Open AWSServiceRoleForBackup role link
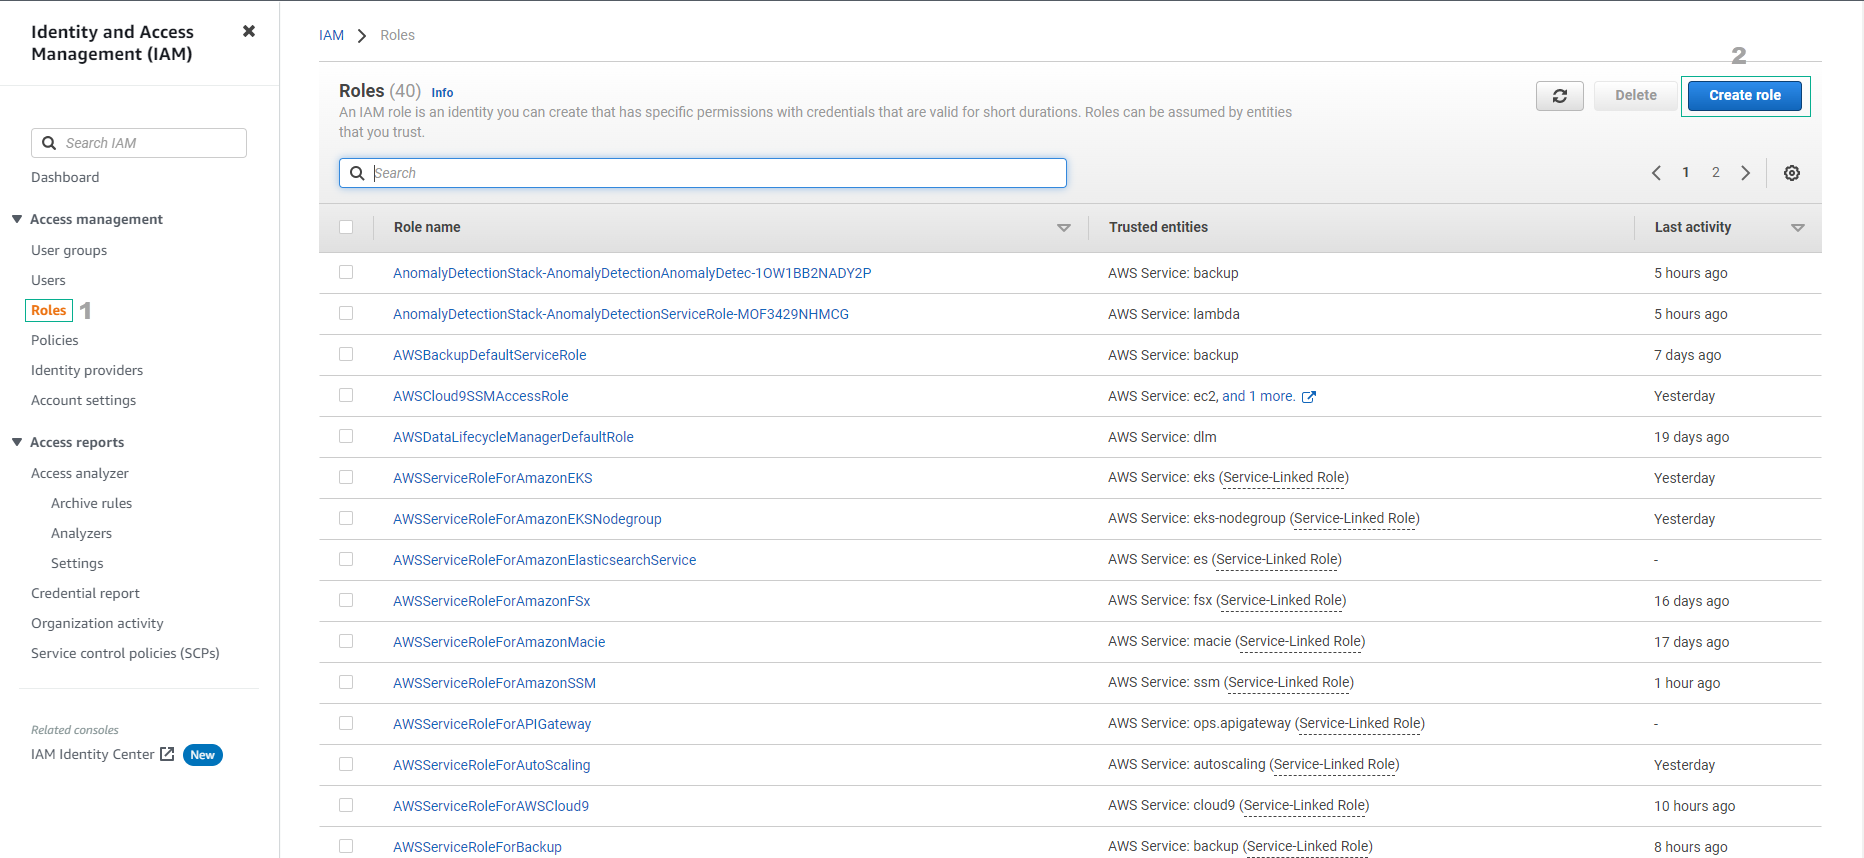 tap(478, 847)
